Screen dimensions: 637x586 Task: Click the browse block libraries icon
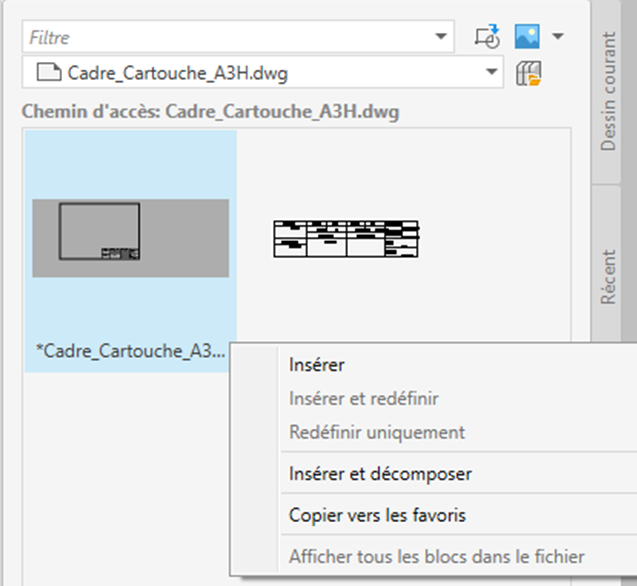(529, 73)
